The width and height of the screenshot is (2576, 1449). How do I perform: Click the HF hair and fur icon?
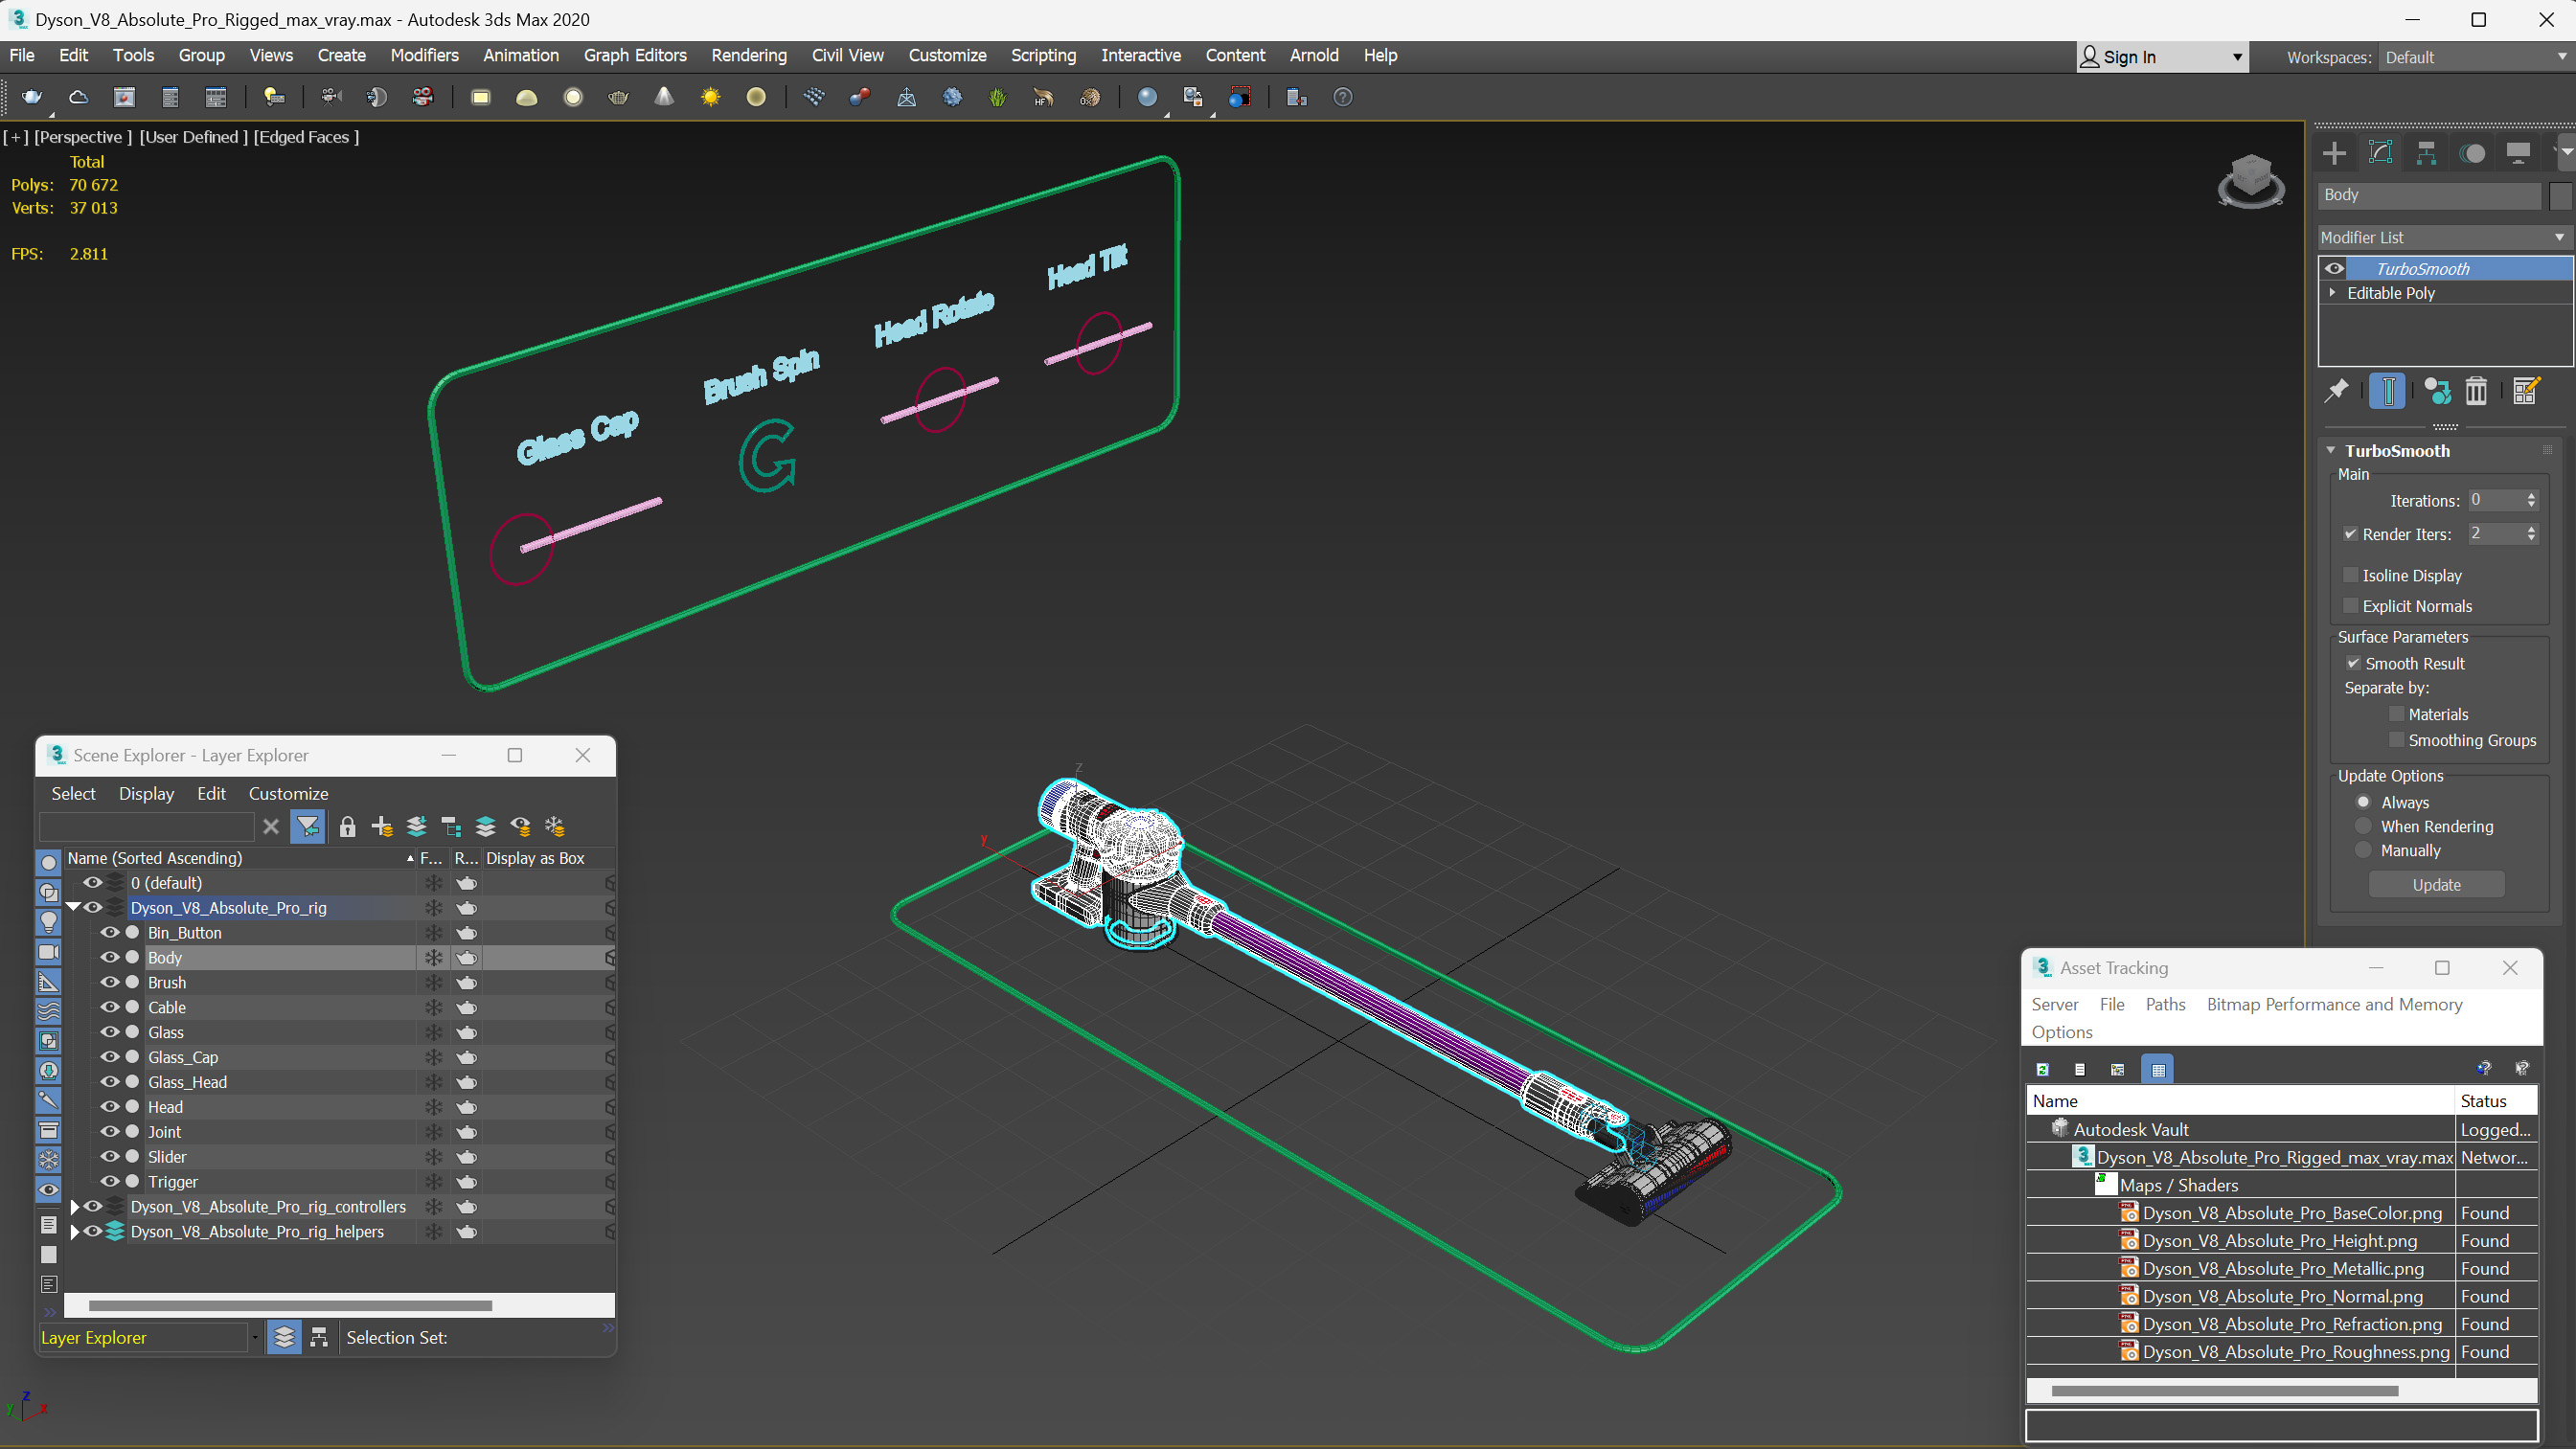pyautogui.click(x=1043, y=97)
